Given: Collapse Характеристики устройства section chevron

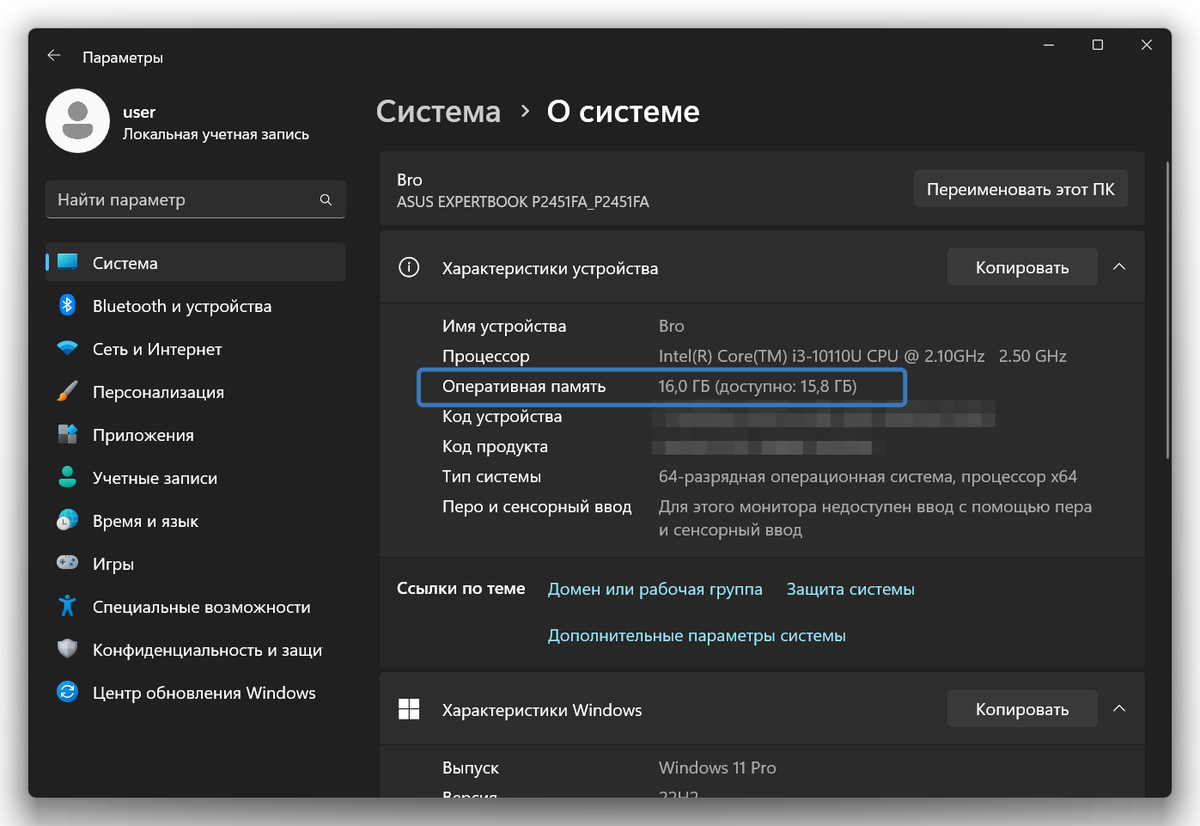Looking at the screenshot, I should pyautogui.click(x=1119, y=267).
